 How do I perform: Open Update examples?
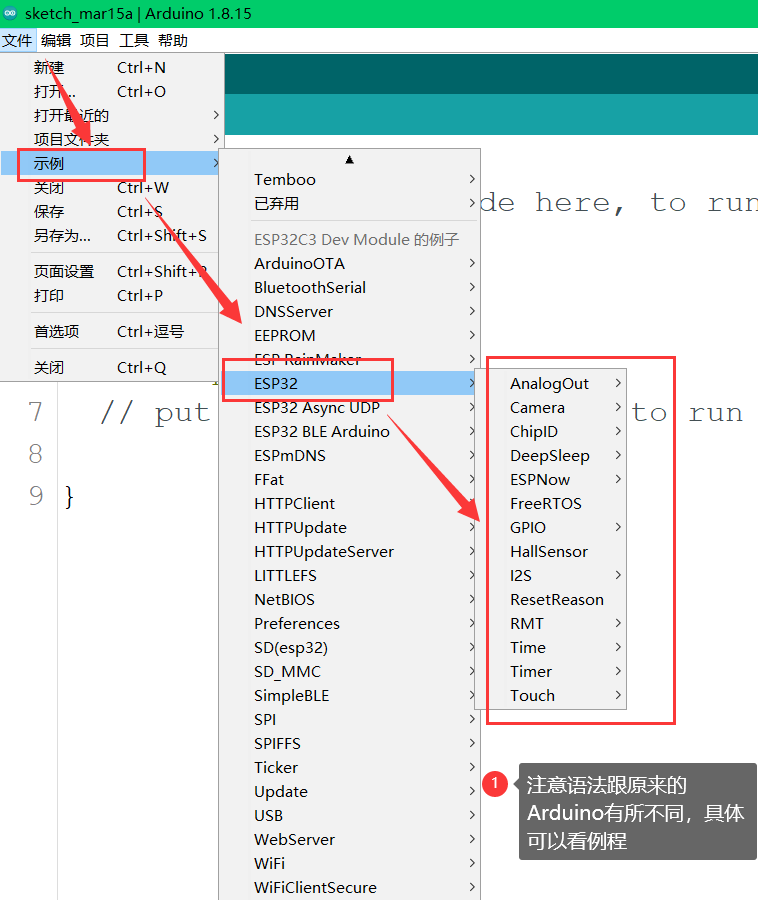pyautogui.click(x=349, y=792)
